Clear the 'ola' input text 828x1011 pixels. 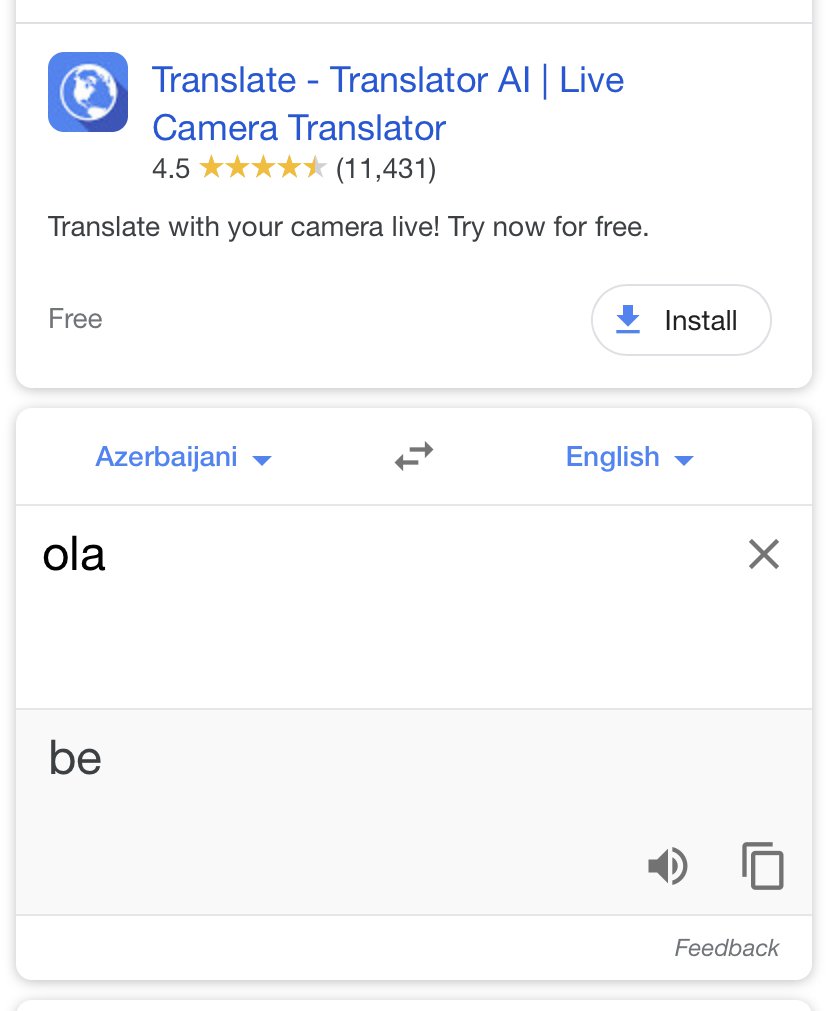(x=764, y=554)
